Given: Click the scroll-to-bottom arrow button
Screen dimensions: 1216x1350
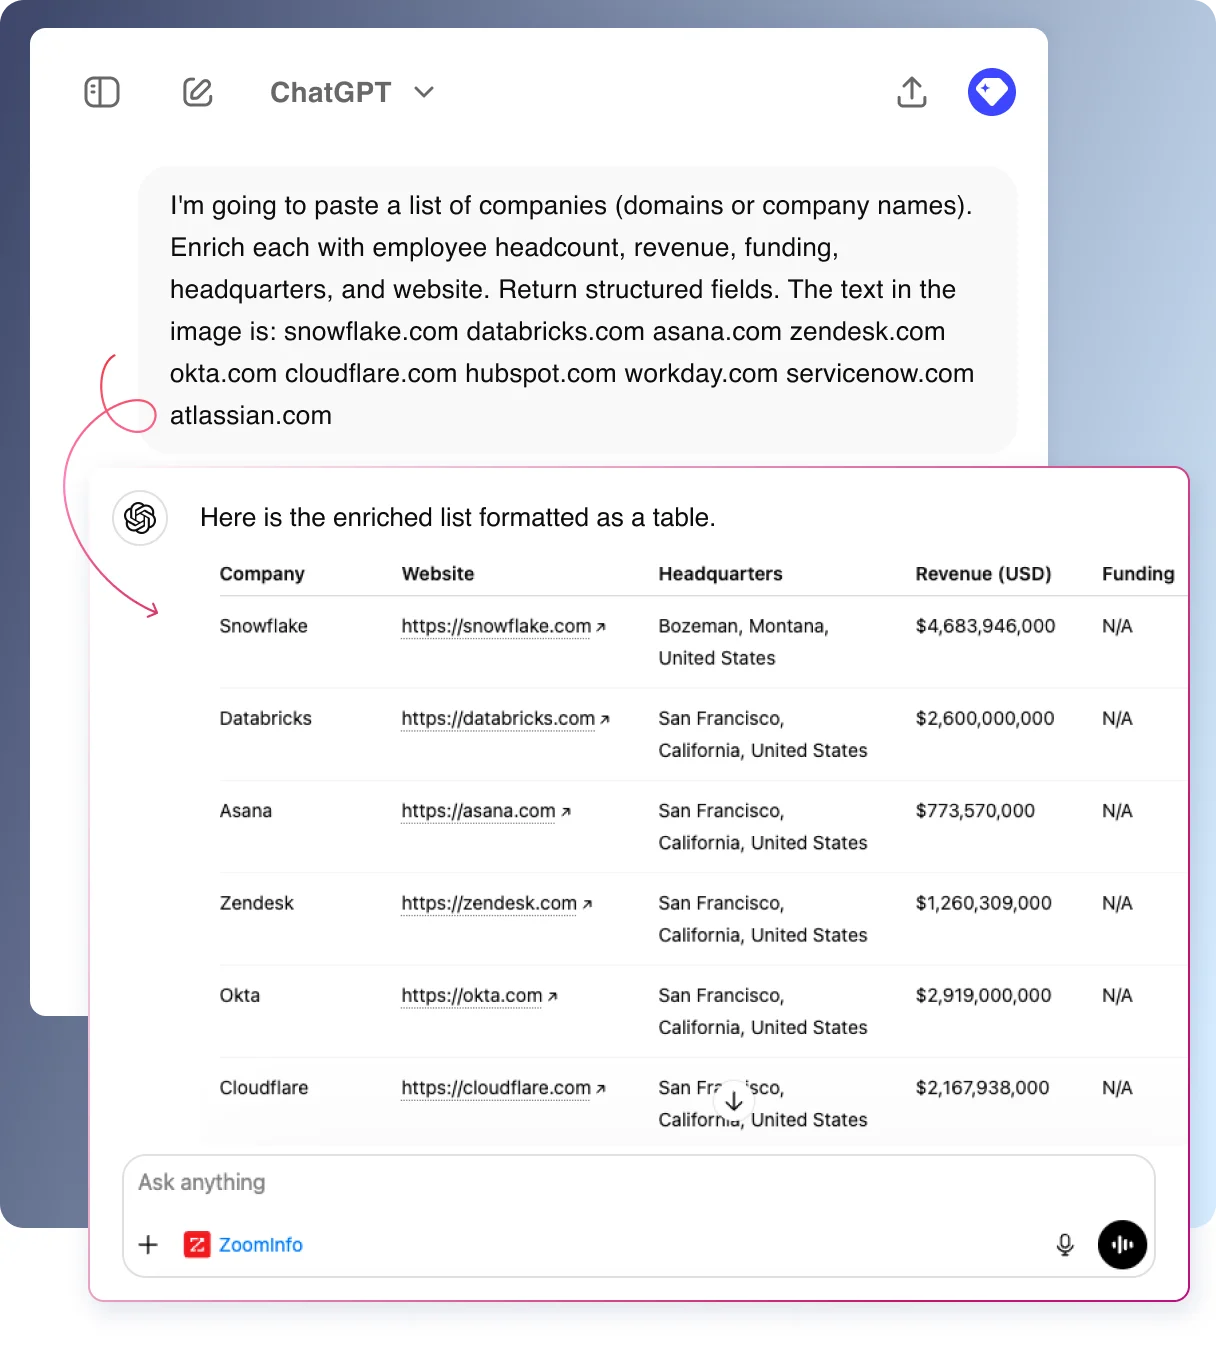Looking at the screenshot, I should (x=734, y=1101).
